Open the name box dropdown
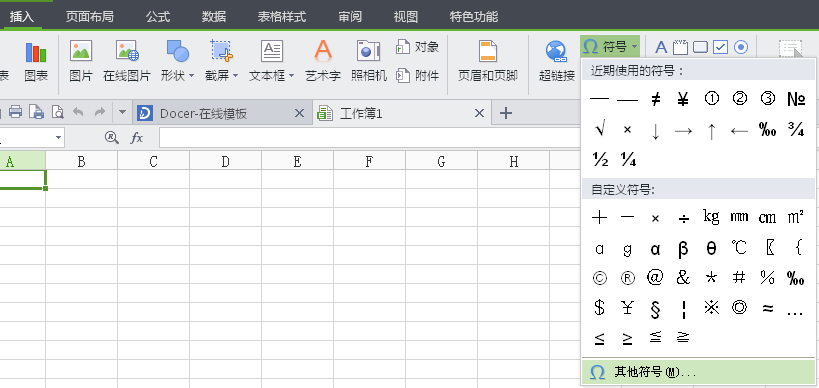Screen dimensions: 819x388 point(58,138)
